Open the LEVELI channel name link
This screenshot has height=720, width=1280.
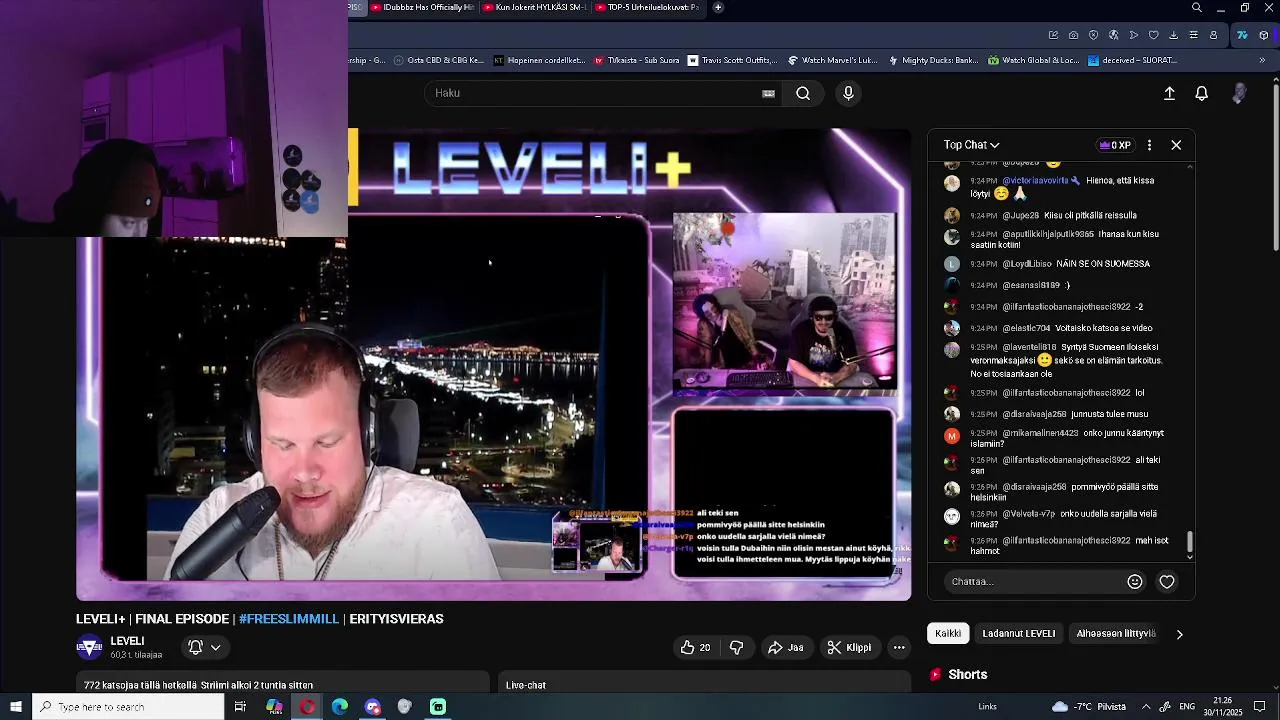coord(127,641)
